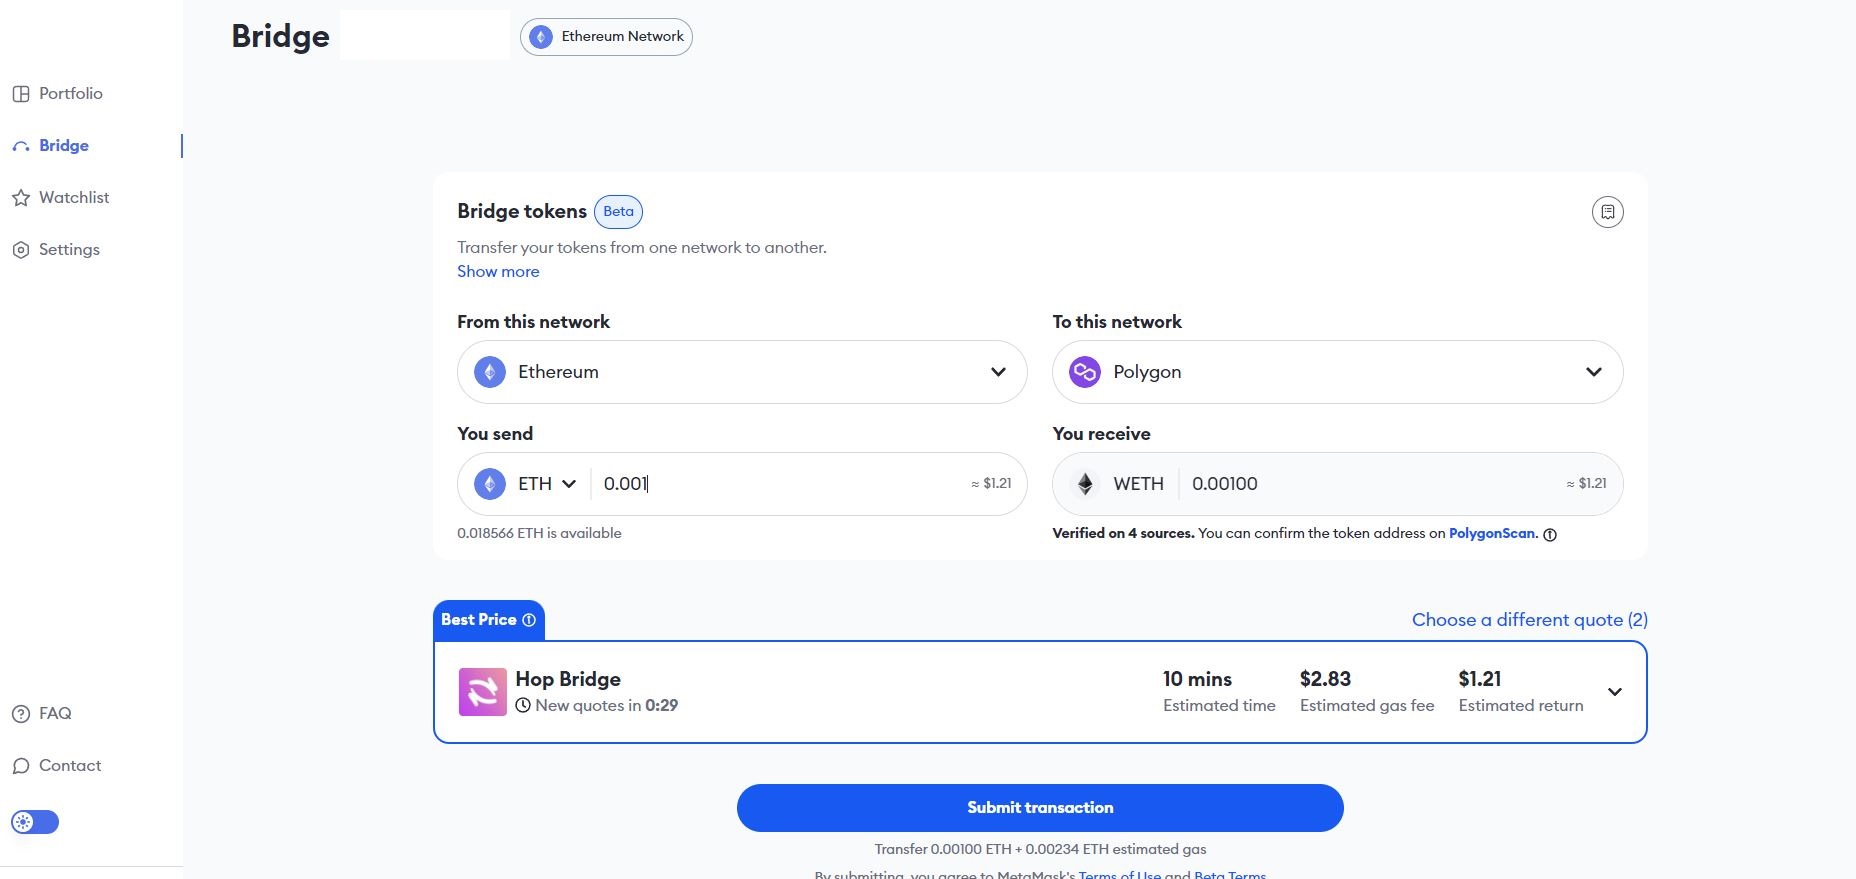
Task: Open the From this network Ethereum dropdown
Action: 742,372
